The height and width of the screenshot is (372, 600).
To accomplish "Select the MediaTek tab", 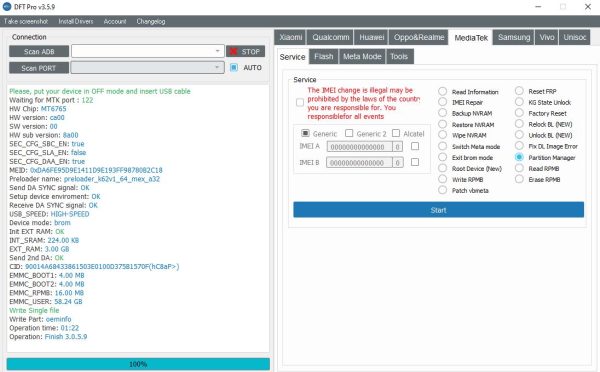I will tap(471, 38).
